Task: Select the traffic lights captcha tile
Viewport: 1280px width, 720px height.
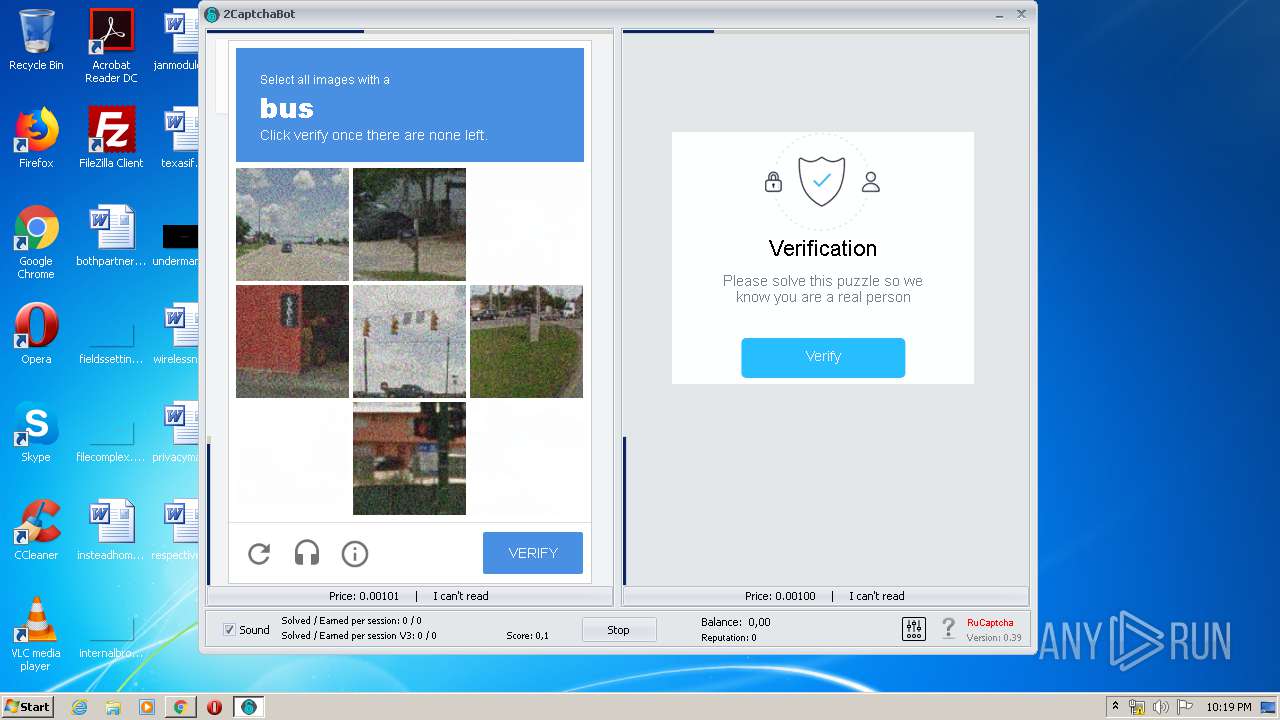Action: click(x=409, y=341)
